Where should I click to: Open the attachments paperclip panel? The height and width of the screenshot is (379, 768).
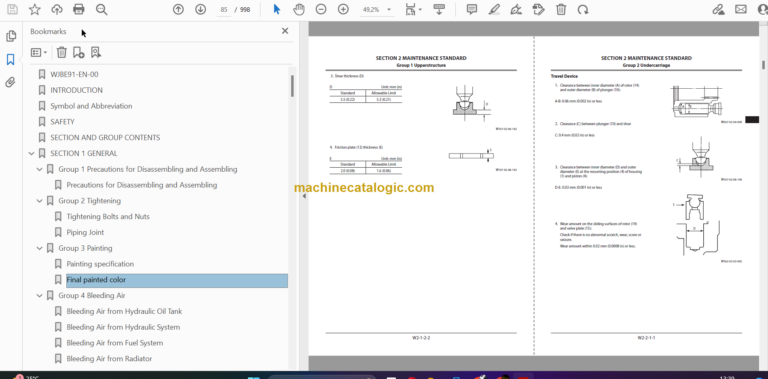click(x=10, y=82)
